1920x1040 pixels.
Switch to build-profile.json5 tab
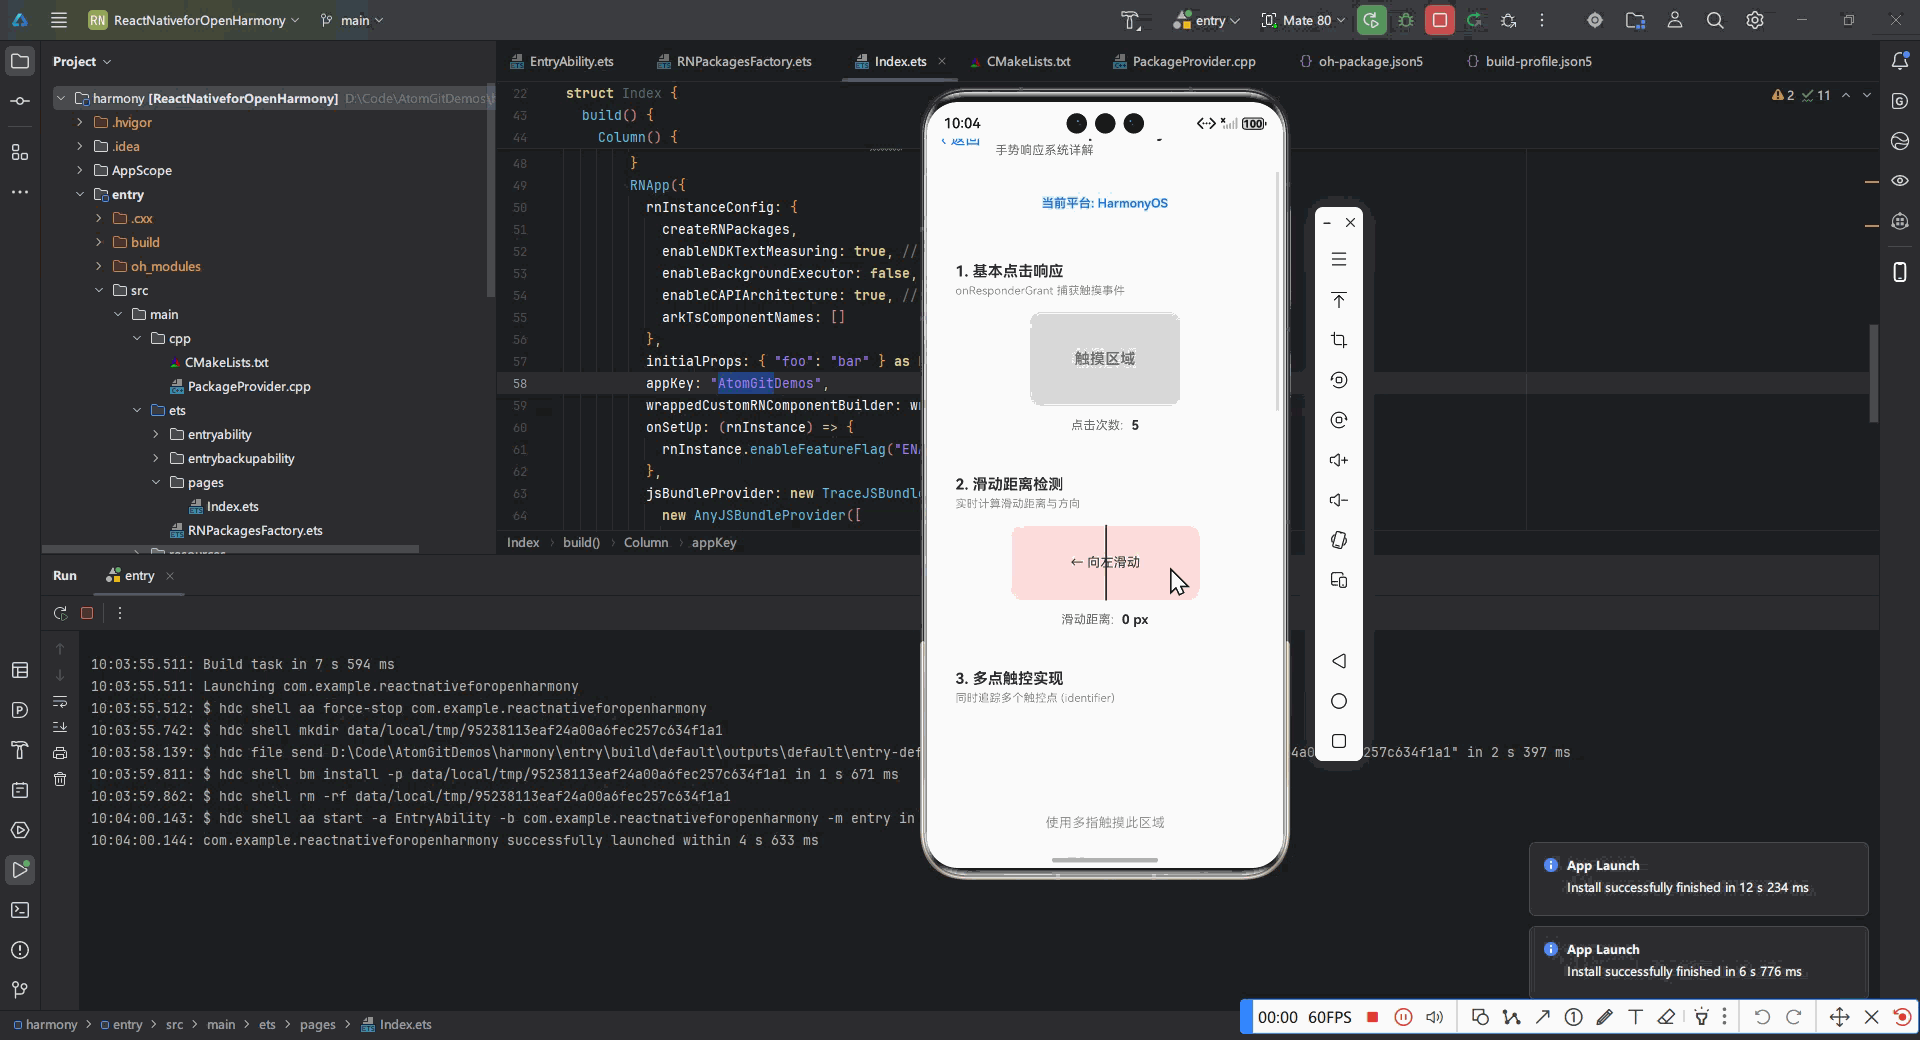coord(1530,61)
